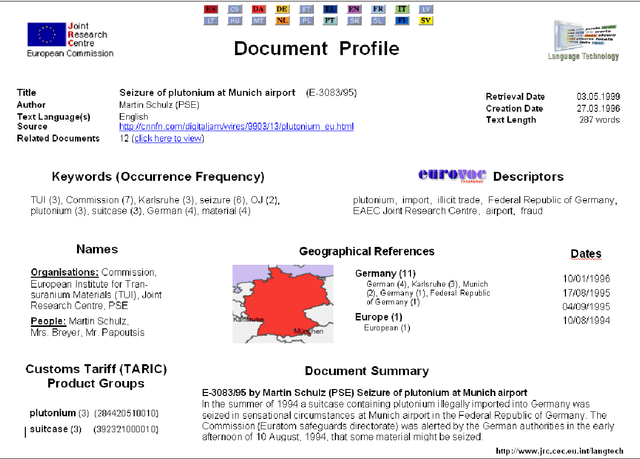Switch to the FR language button
The width and height of the screenshot is (640, 459).
click(x=378, y=8)
